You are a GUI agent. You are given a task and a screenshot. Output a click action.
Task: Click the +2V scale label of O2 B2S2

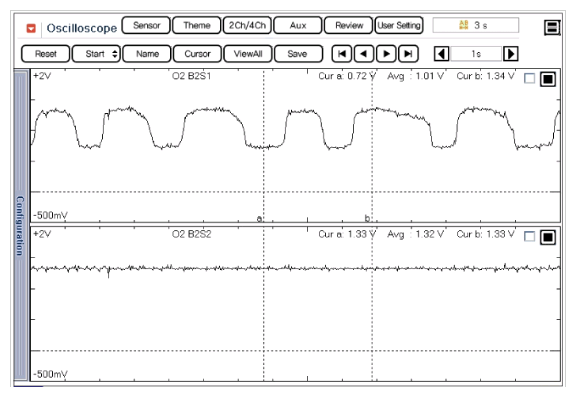click(42, 234)
